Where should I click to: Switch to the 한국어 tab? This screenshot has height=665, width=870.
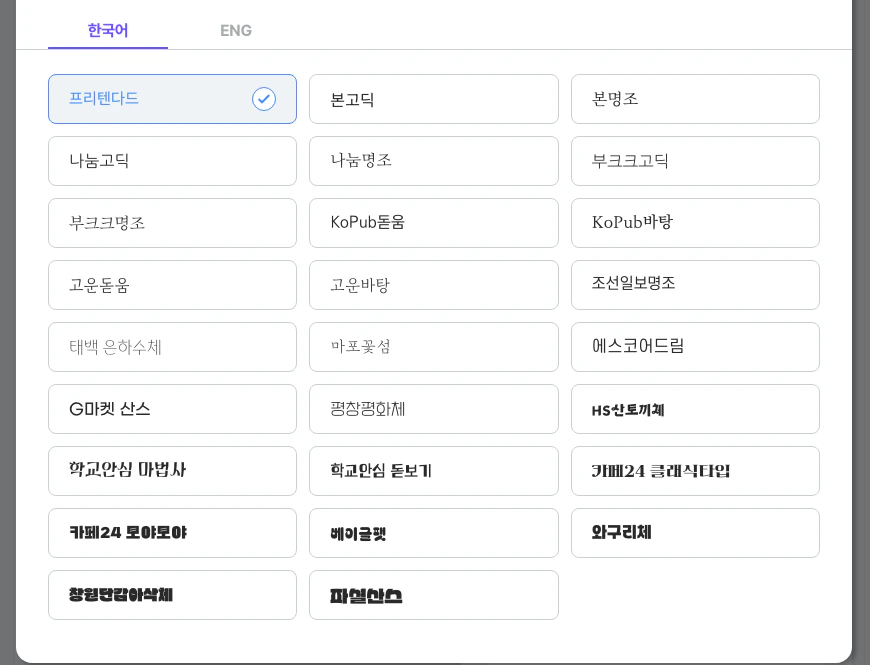coord(108,31)
